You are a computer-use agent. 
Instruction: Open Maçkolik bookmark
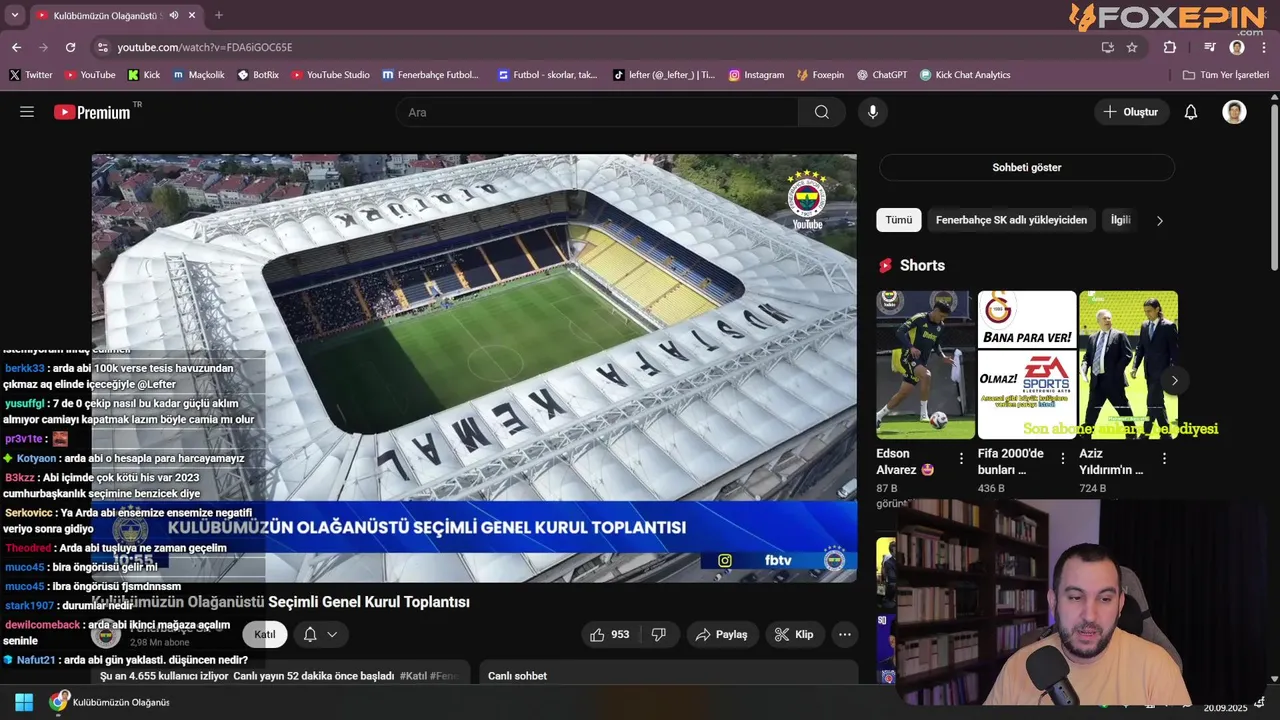[x=198, y=75]
